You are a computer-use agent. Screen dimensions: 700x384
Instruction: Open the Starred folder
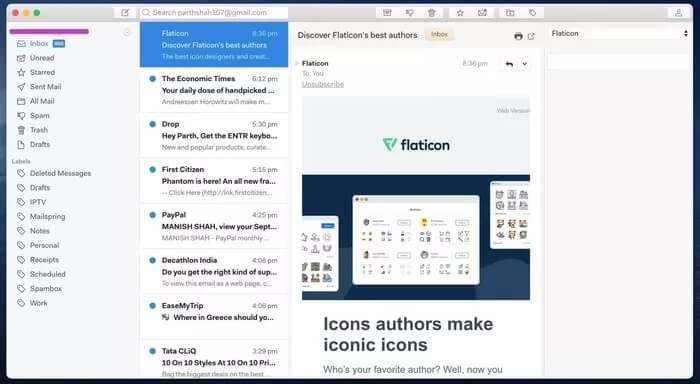(42, 72)
